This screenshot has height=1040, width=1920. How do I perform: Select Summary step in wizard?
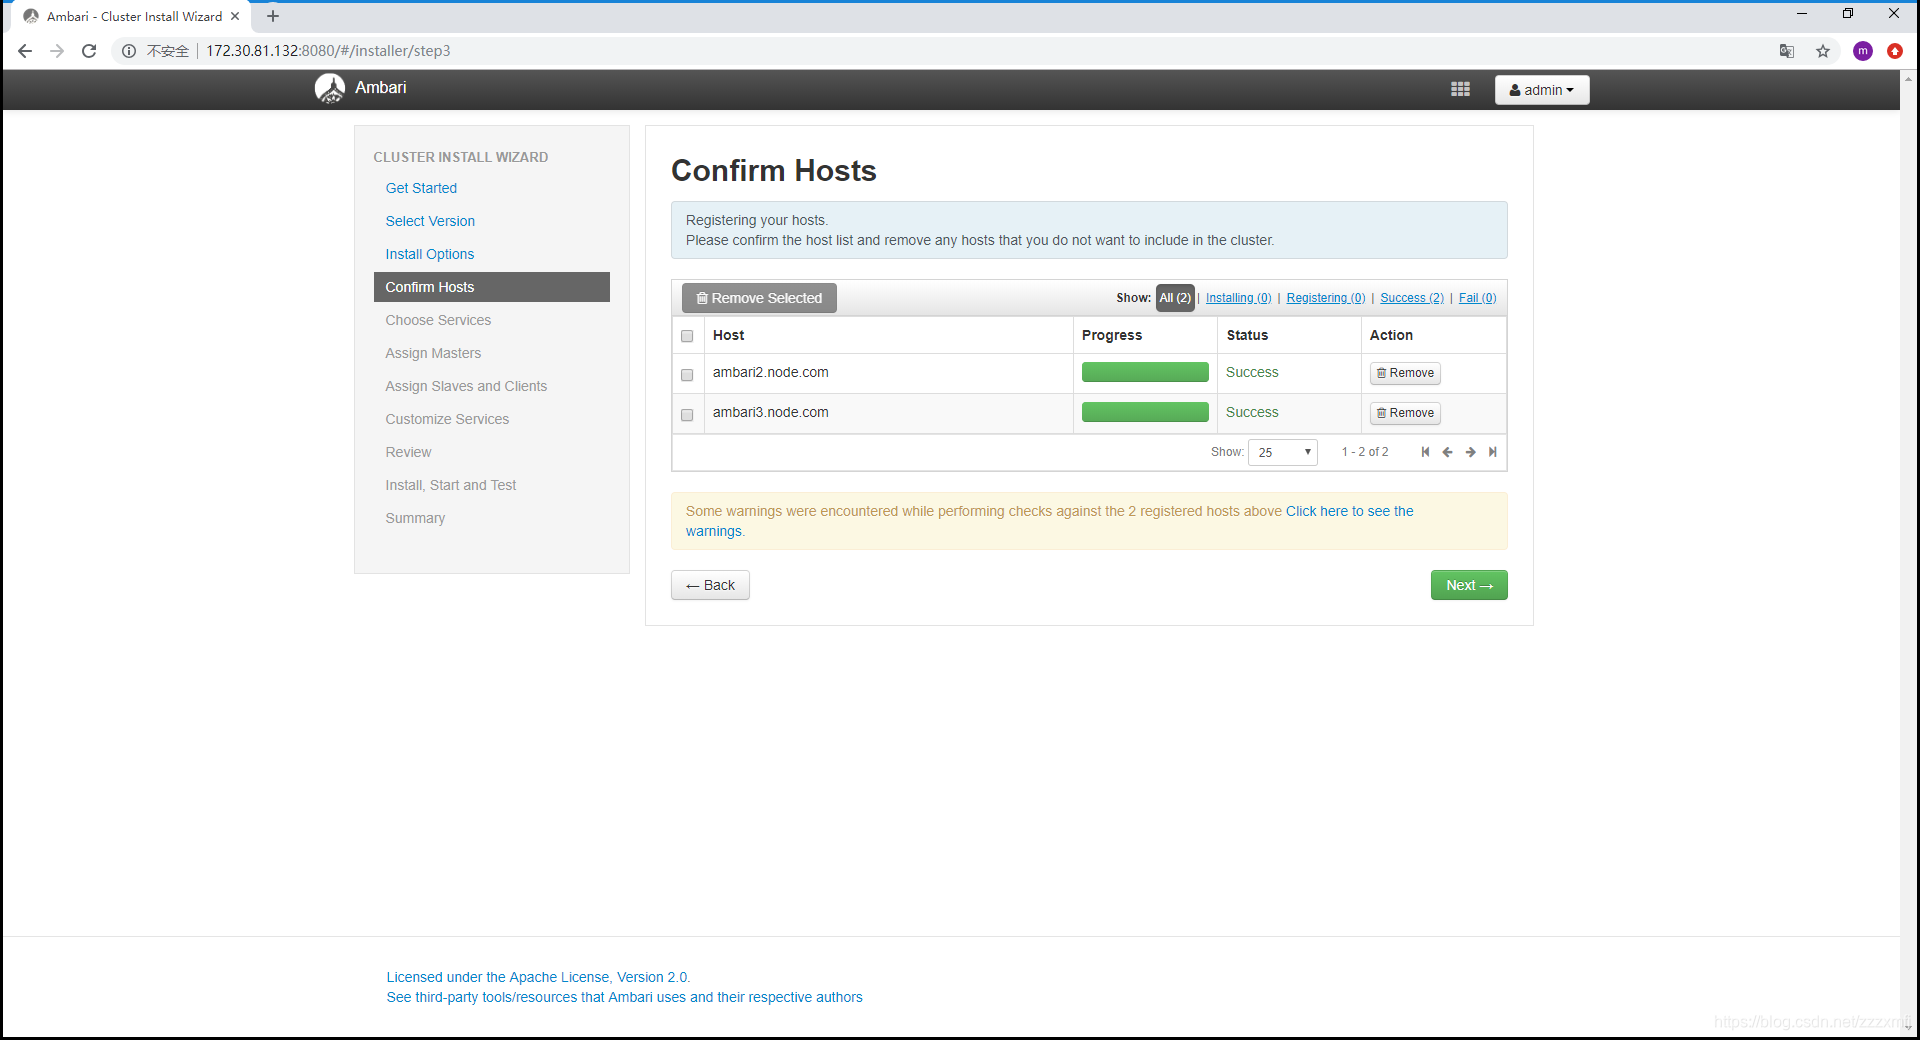click(415, 518)
